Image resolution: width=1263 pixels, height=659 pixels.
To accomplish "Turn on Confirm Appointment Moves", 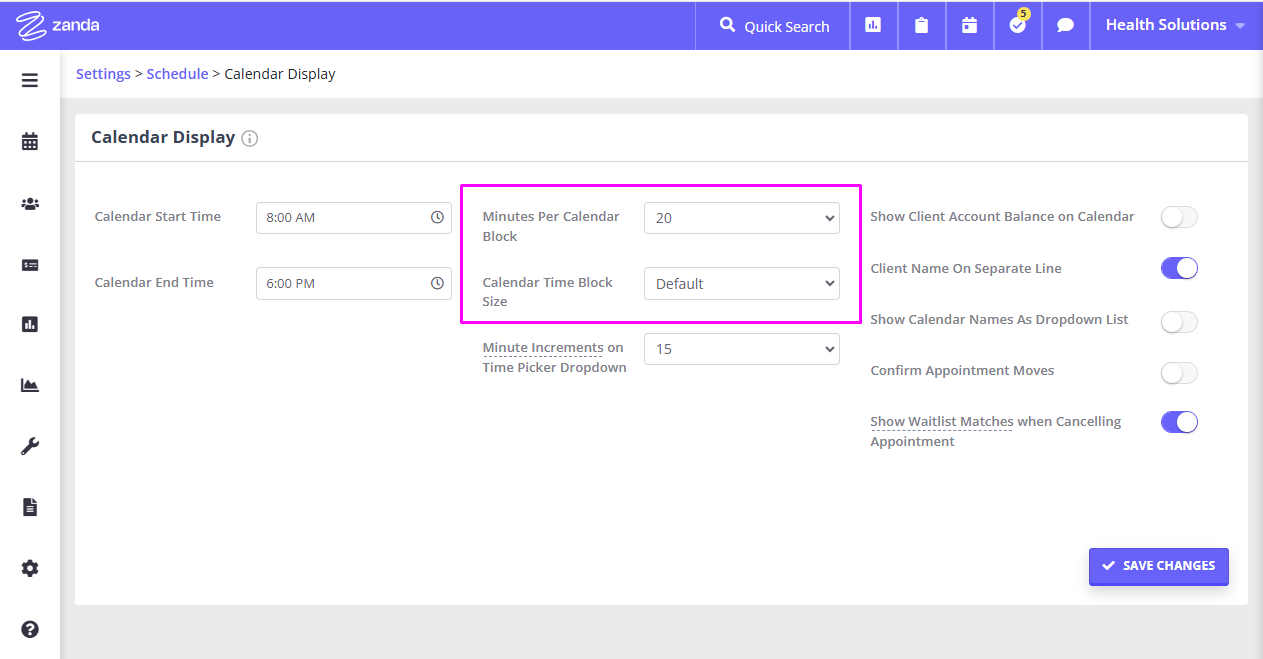I will [x=1178, y=372].
